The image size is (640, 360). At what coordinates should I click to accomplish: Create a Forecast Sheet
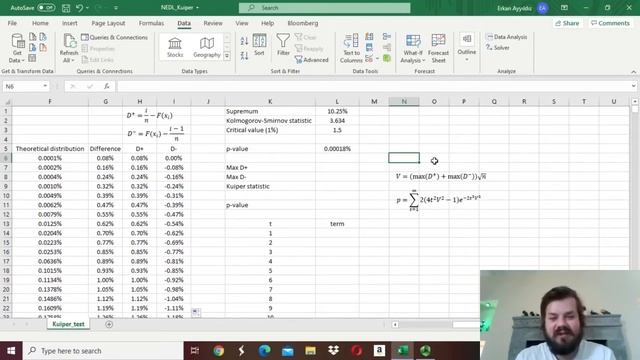coord(438,48)
